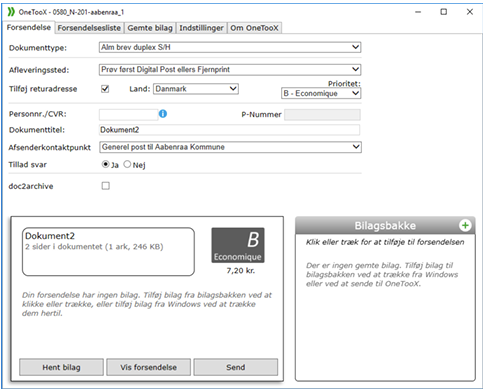Click the info icon beside Personnr./CVR
The image size is (486, 389).
click(163, 114)
